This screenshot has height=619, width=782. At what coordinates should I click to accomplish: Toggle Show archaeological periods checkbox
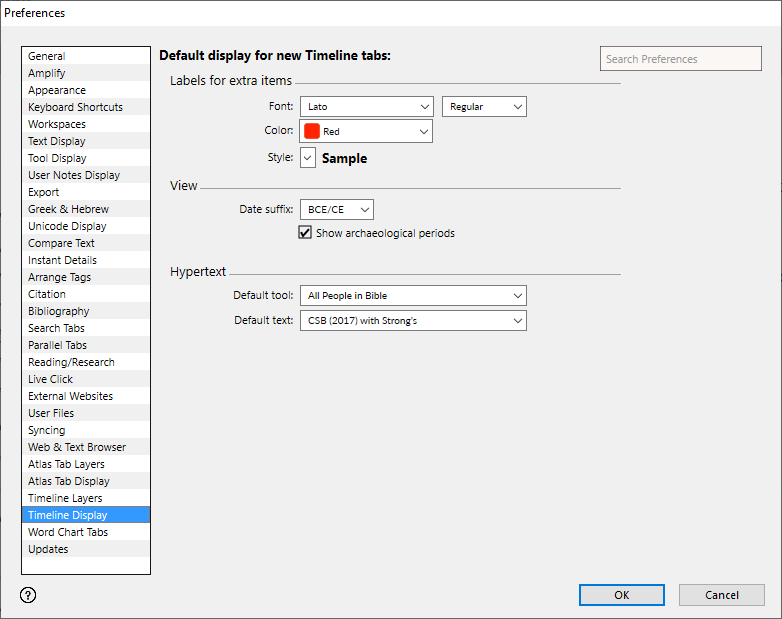pyautogui.click(x=306, y=233)
